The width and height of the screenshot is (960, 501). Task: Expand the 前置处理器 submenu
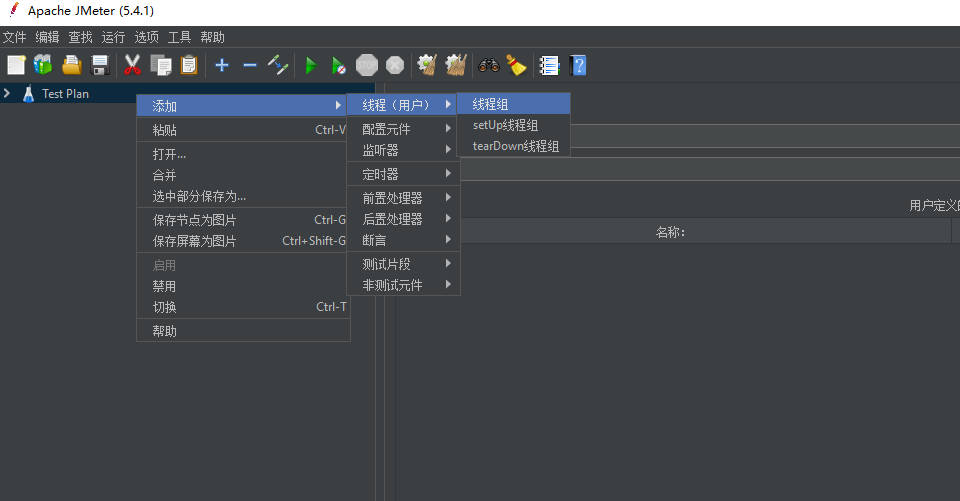[x=403, y=198]
